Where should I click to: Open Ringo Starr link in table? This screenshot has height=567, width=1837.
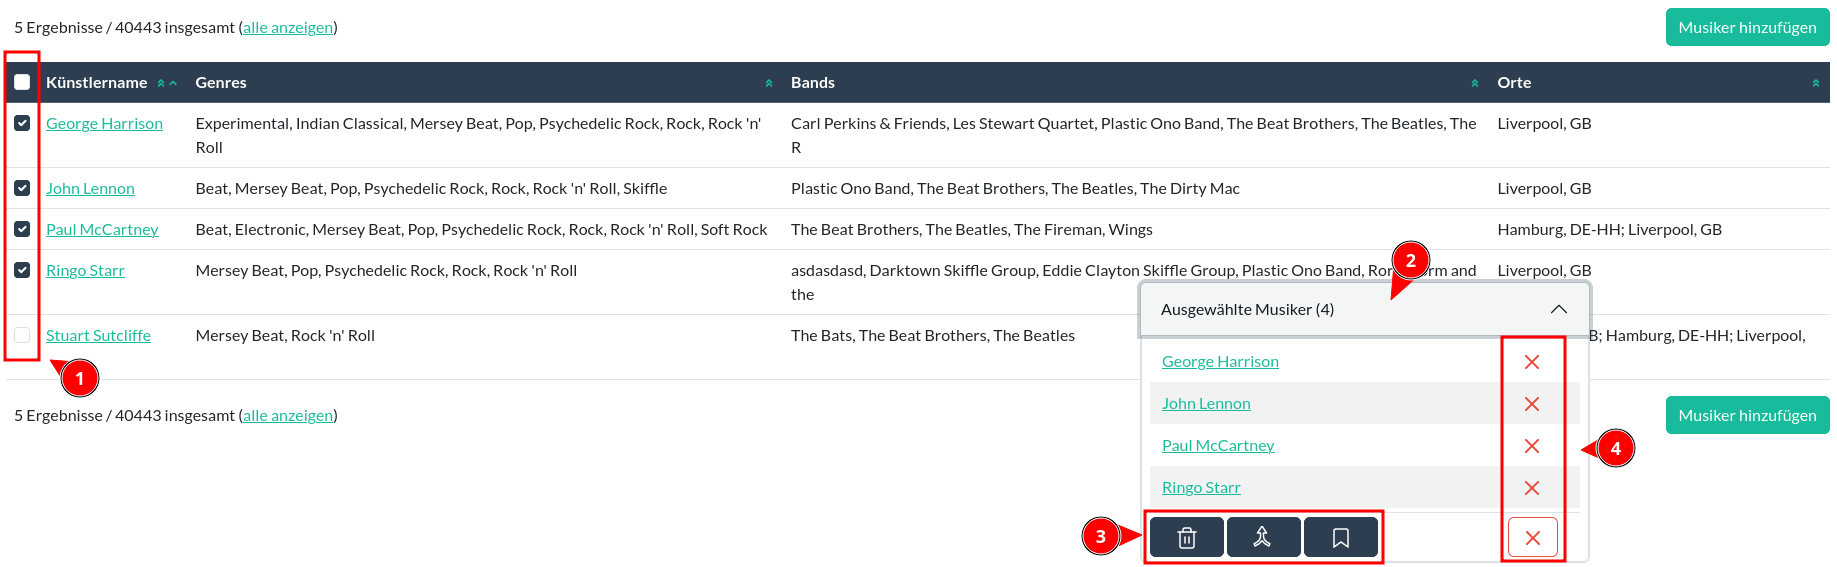click(x=85, y=271)
